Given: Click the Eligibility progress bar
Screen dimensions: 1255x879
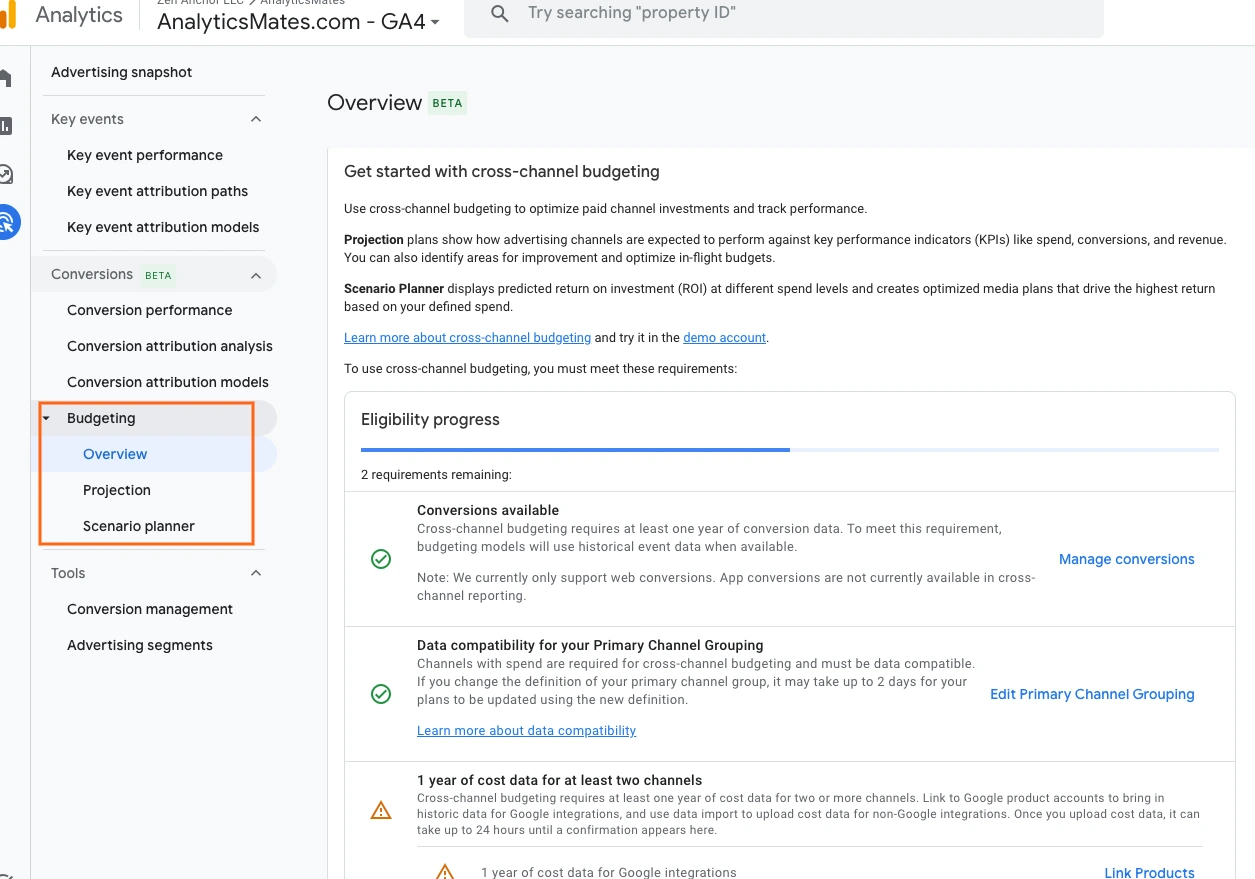Looking at the screenshot, I should 790,450.
